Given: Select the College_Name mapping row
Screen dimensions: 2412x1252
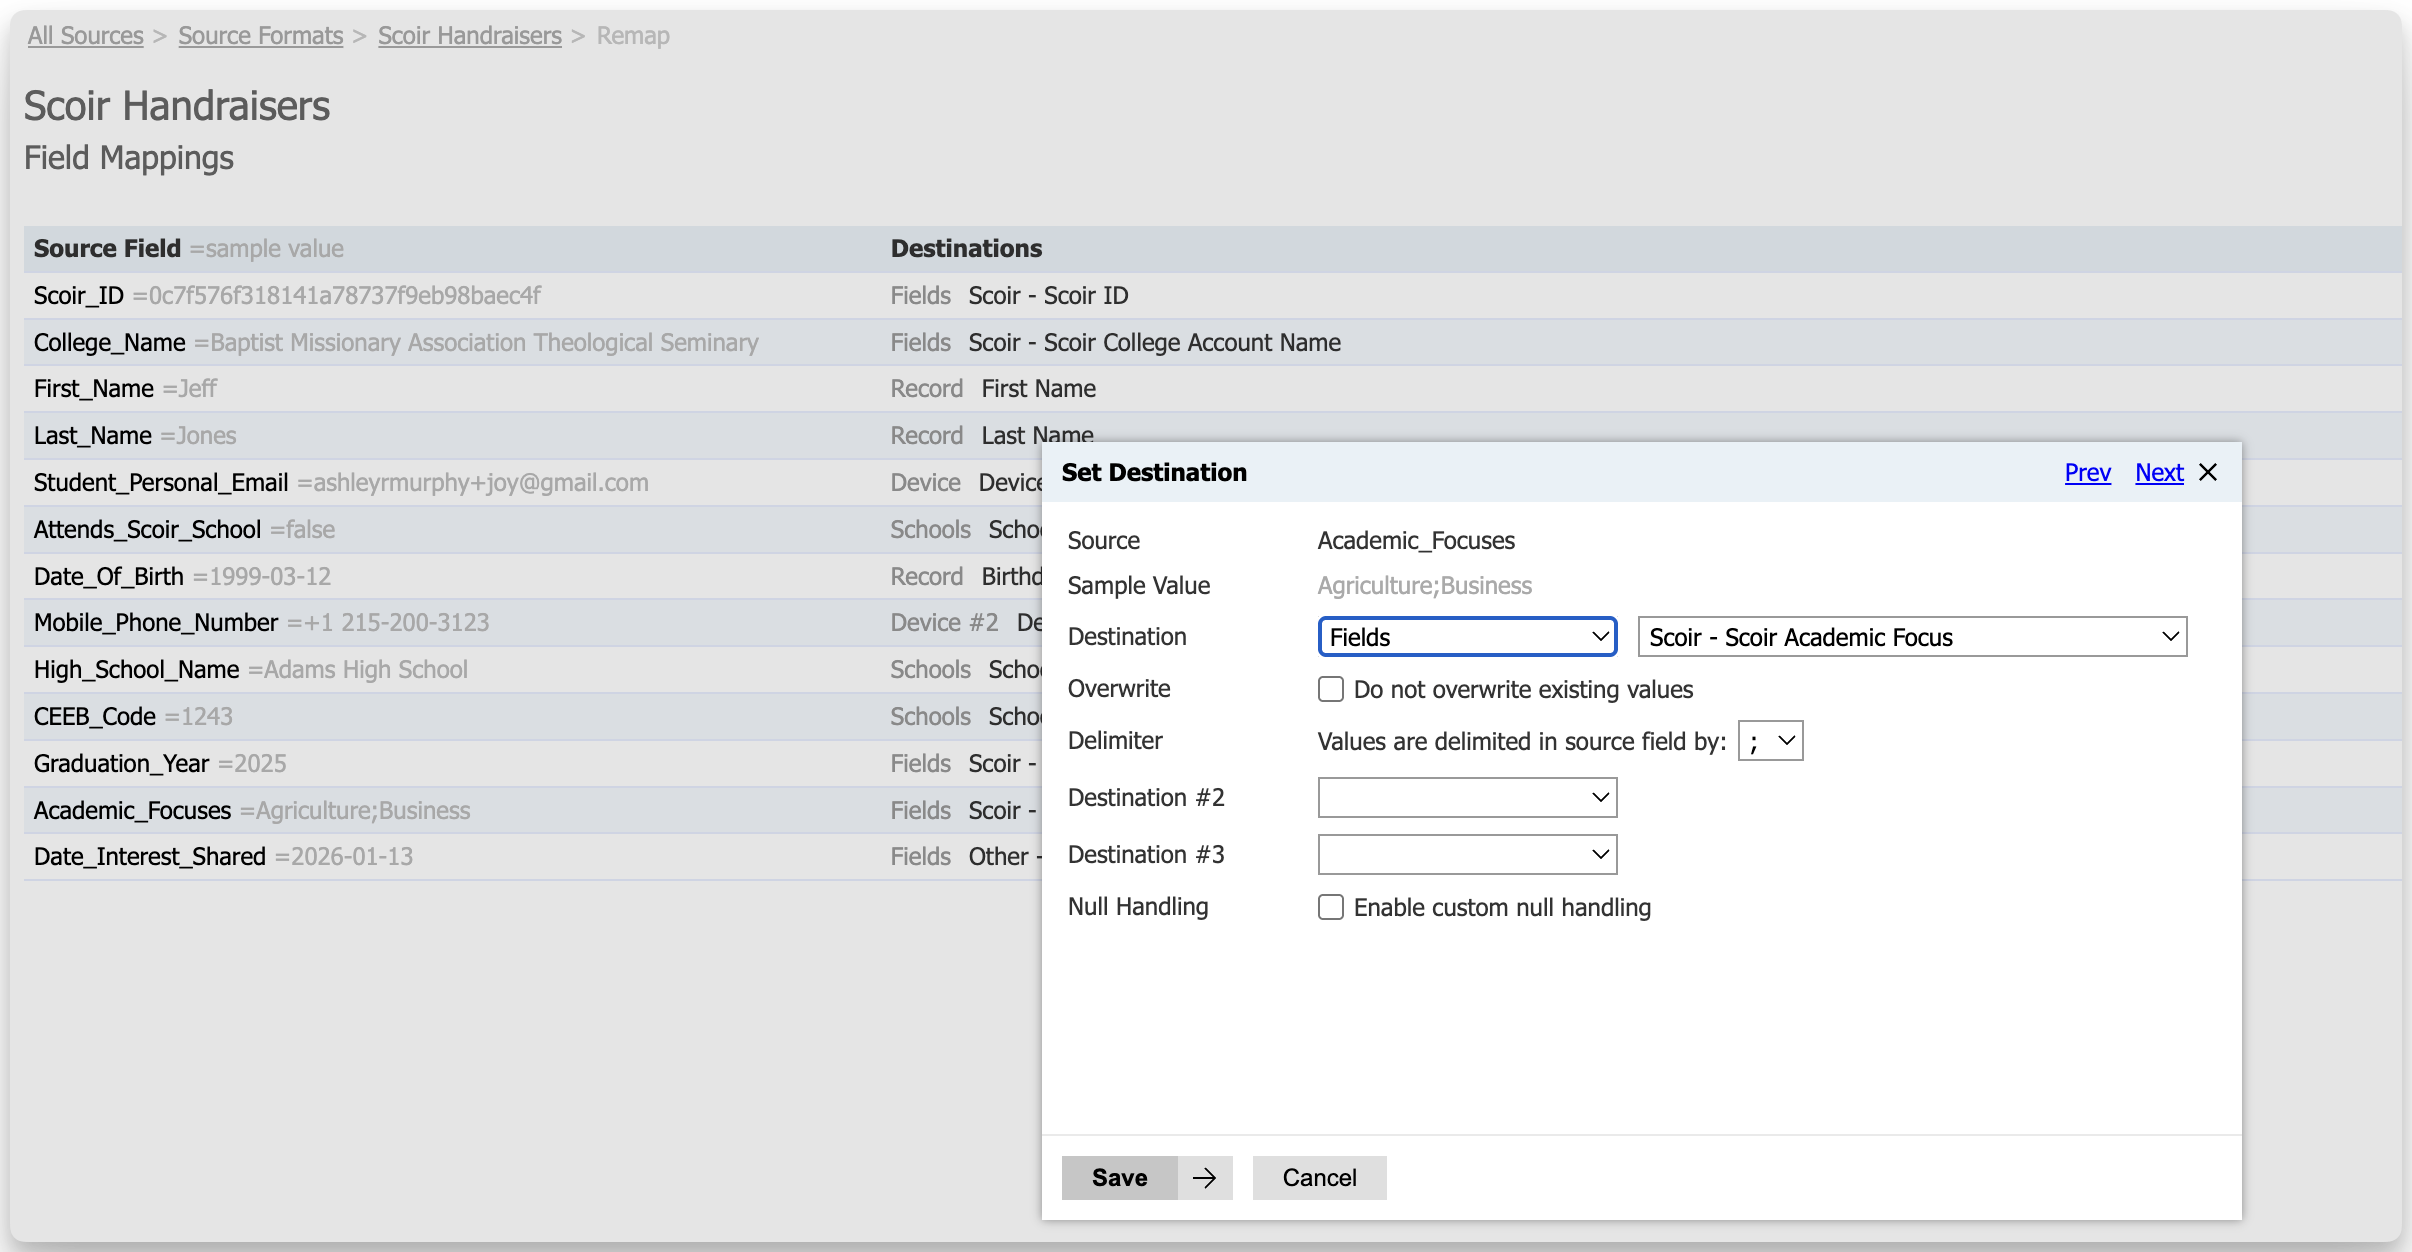Looking at the screenshot, I should coord(110,343).
